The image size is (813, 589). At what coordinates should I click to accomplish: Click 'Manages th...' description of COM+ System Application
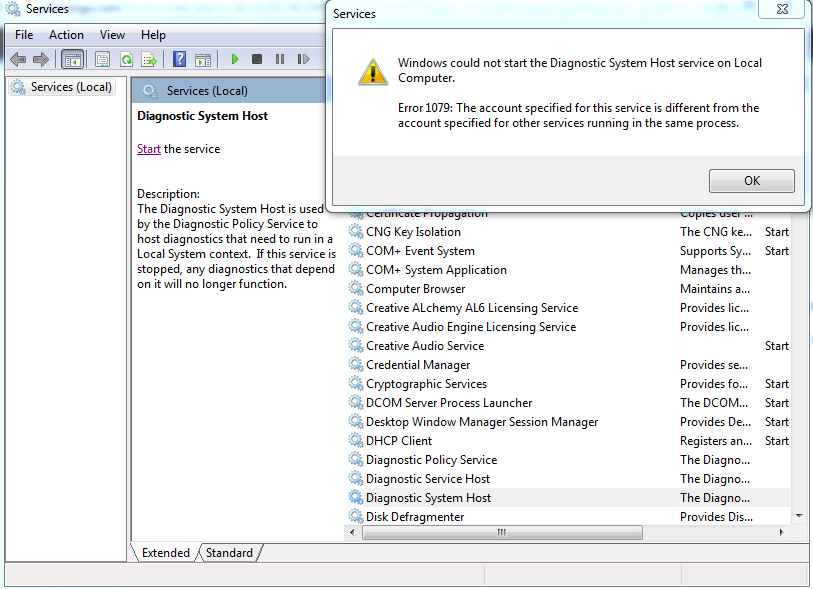click(x=715, y=270)
